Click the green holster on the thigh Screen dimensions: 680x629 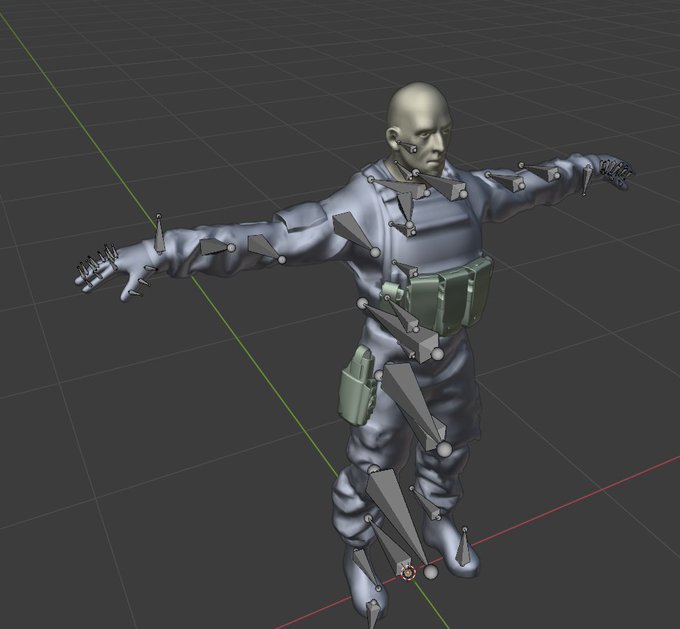[357, 386]
